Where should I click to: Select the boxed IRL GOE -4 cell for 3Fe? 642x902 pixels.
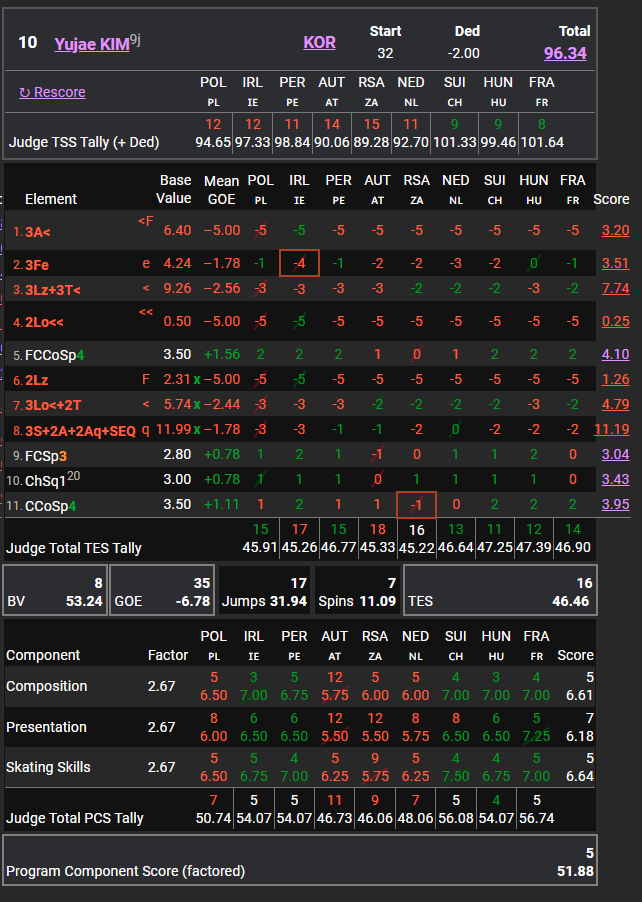[299, 264]
